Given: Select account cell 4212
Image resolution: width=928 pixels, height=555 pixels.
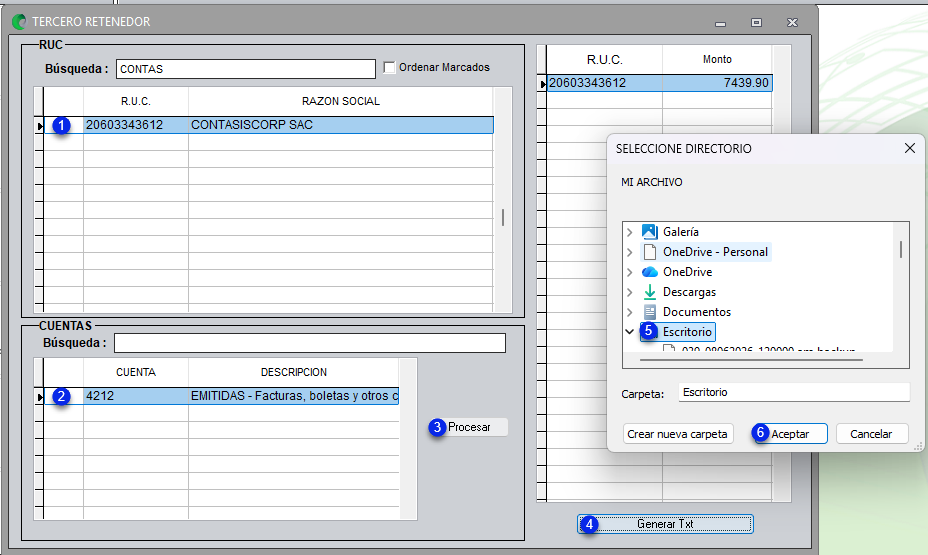Looking at the screenshot, I should [136, 396].
